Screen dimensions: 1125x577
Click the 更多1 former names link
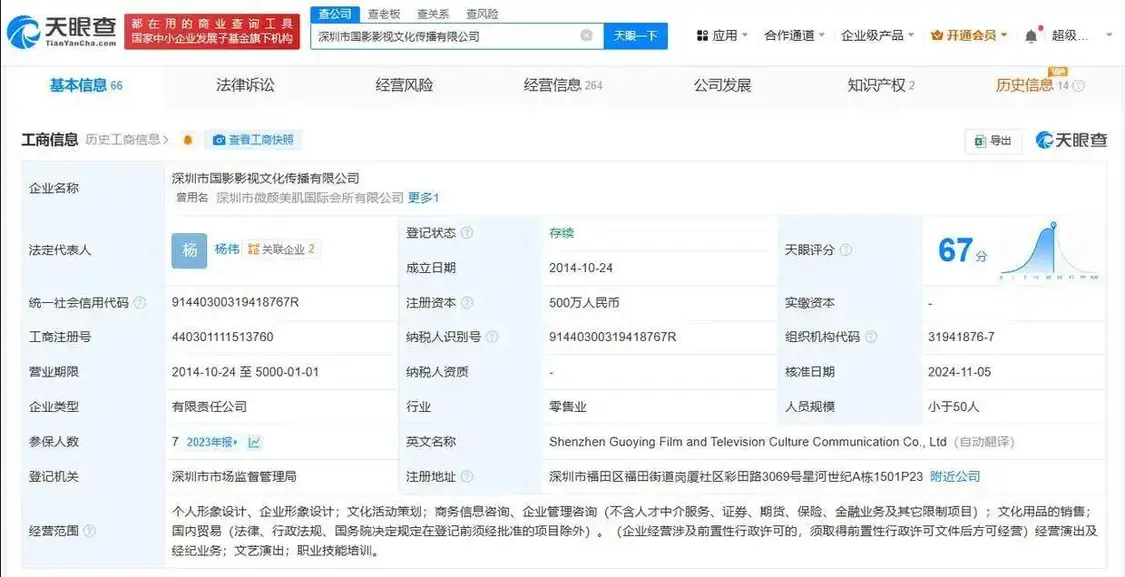pos(423,197)
